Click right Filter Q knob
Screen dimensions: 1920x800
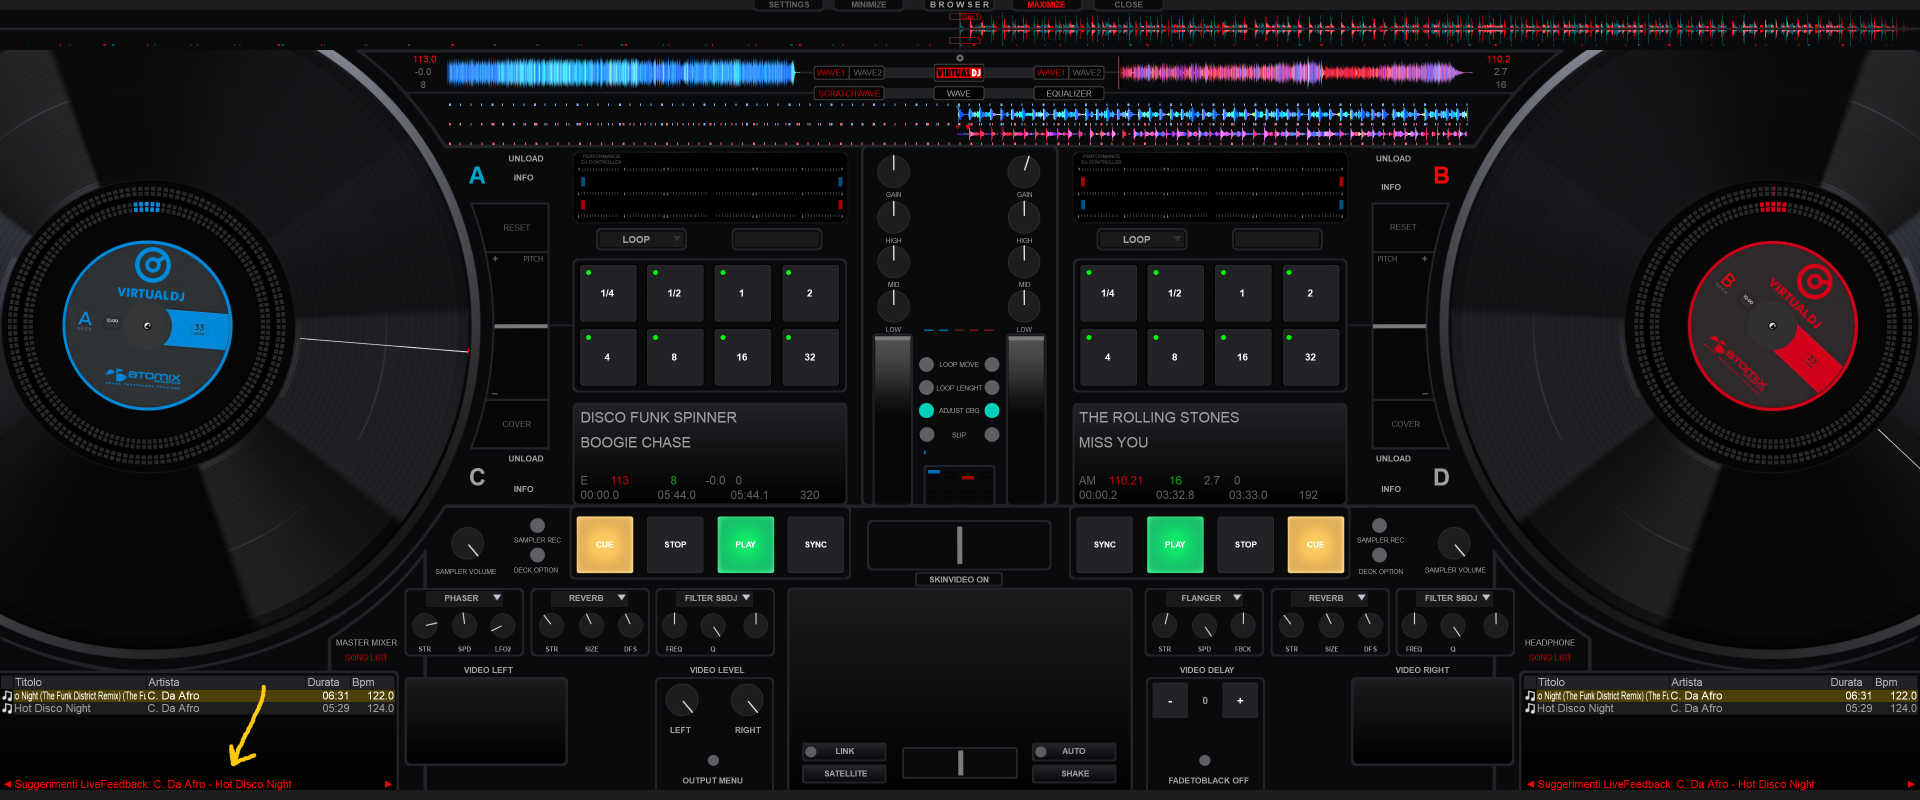point(1453,626)
